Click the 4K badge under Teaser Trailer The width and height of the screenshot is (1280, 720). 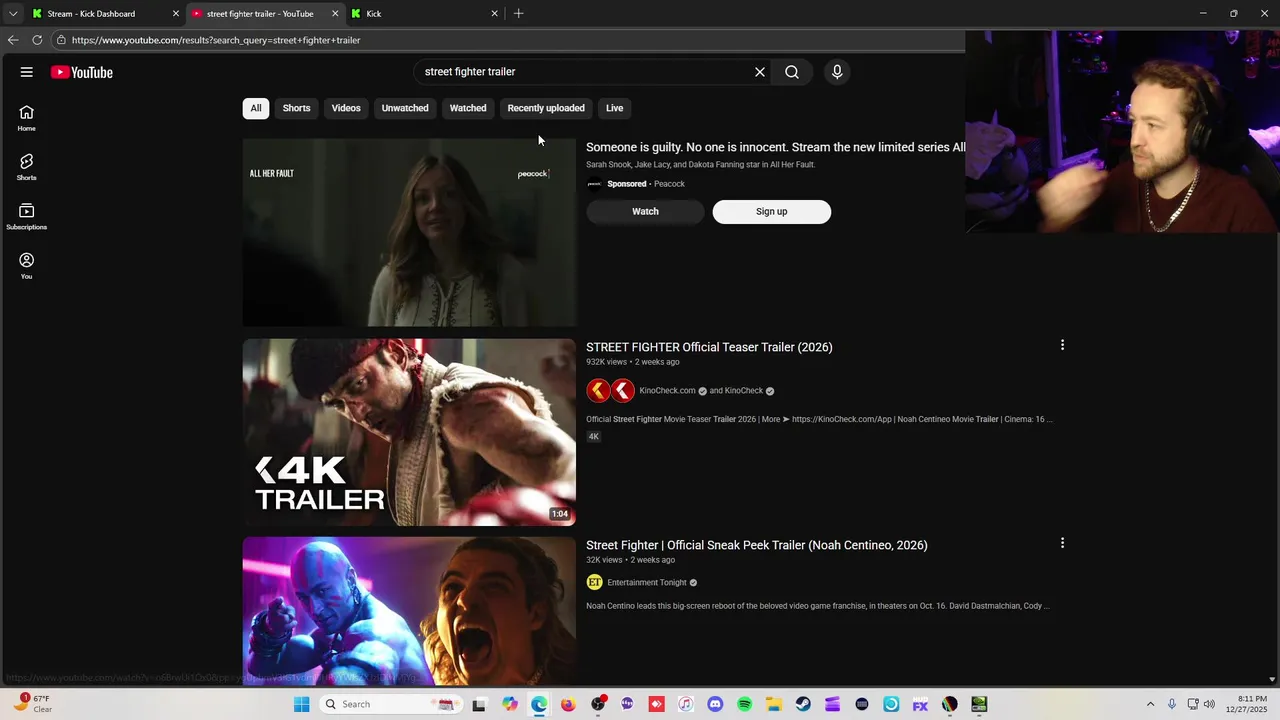pos(593,437)
